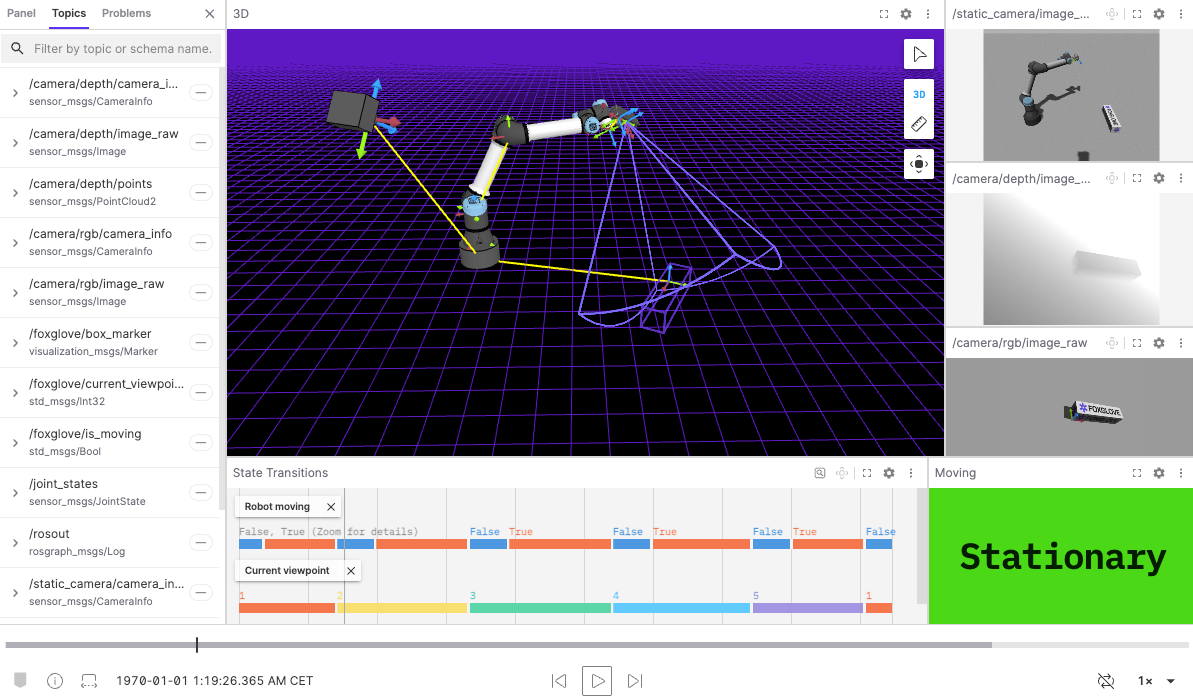This screenshot has width=1193, height=700.
Task: Open 3D panel settings gear
Action: pyautogui.click(x=906, y=14)
